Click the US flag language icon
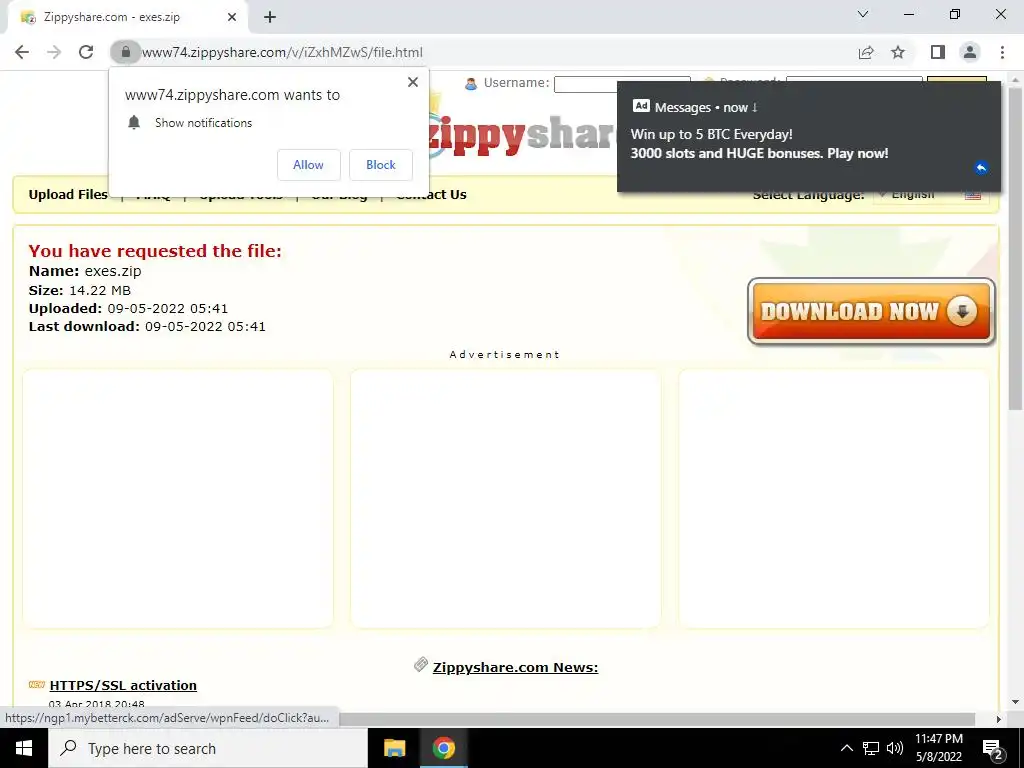The height and width of the screenshot is (768, 1024). point(973,194)
